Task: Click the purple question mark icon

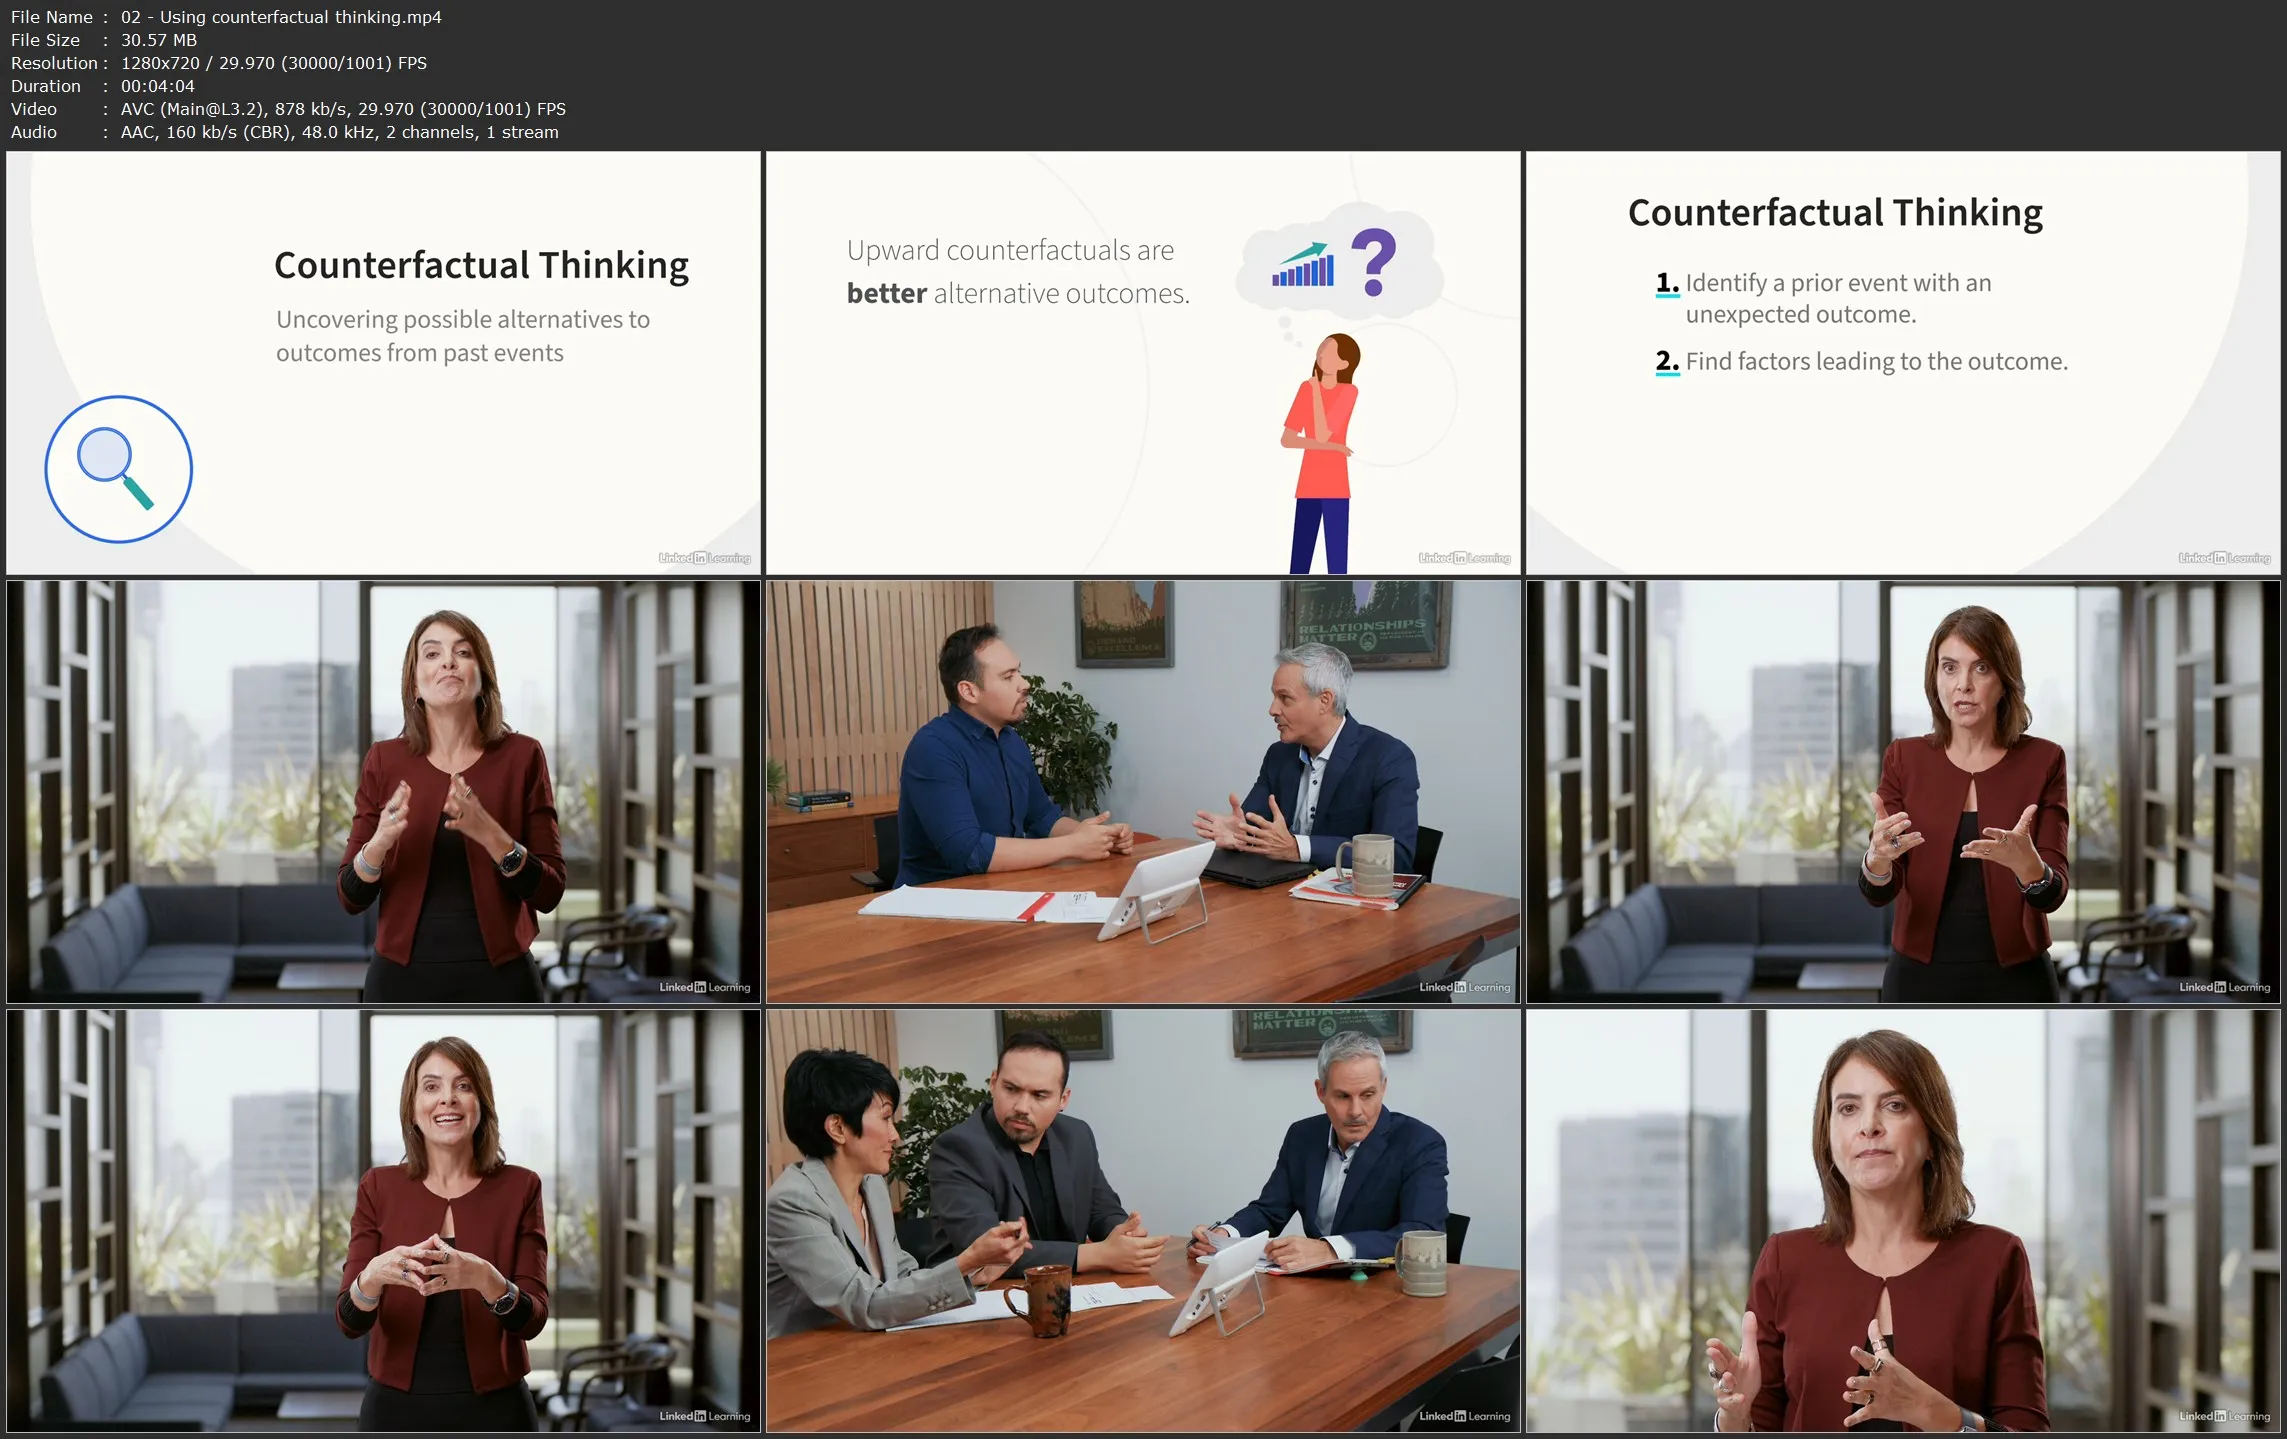Action: click(1373, 261)
